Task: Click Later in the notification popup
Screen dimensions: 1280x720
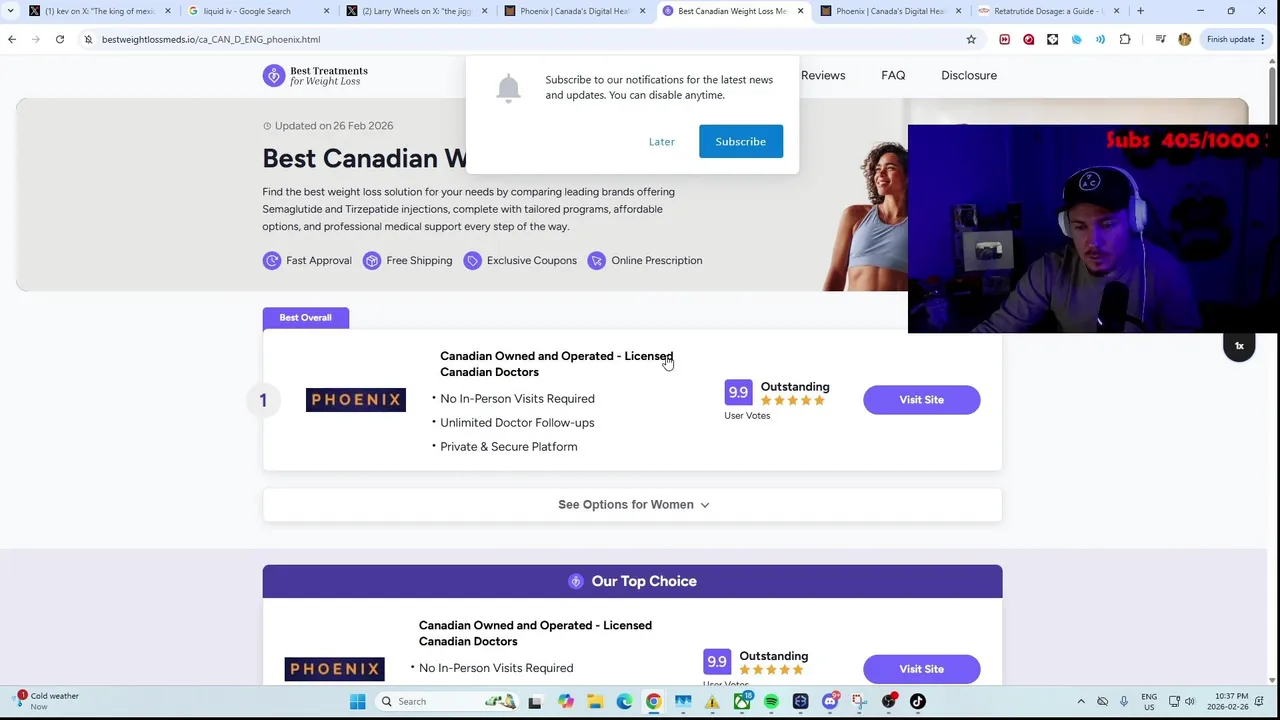Action: [662, 141]
